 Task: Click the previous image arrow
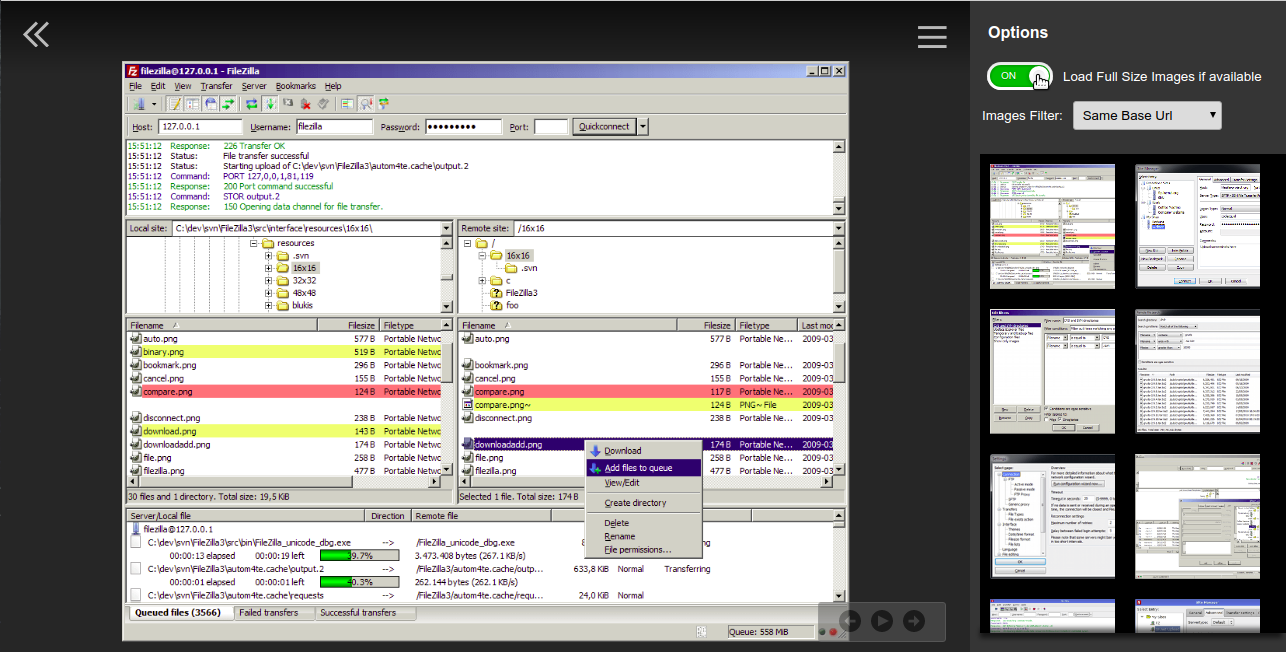[850, 621]
